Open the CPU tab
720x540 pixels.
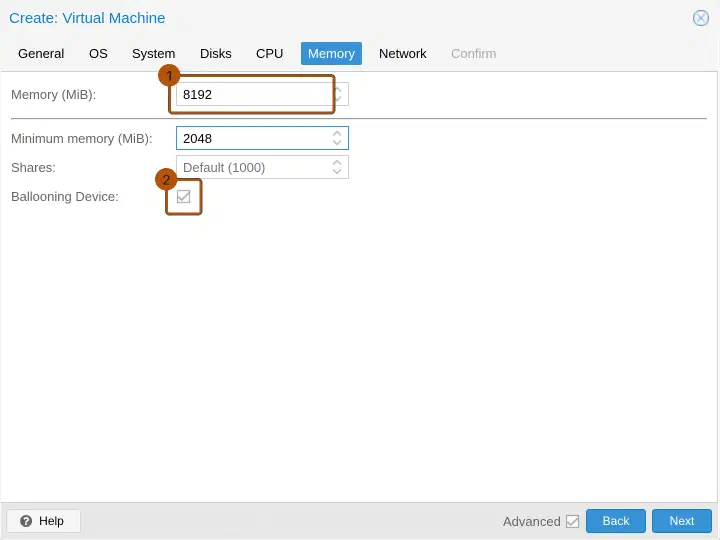point(269,54)
